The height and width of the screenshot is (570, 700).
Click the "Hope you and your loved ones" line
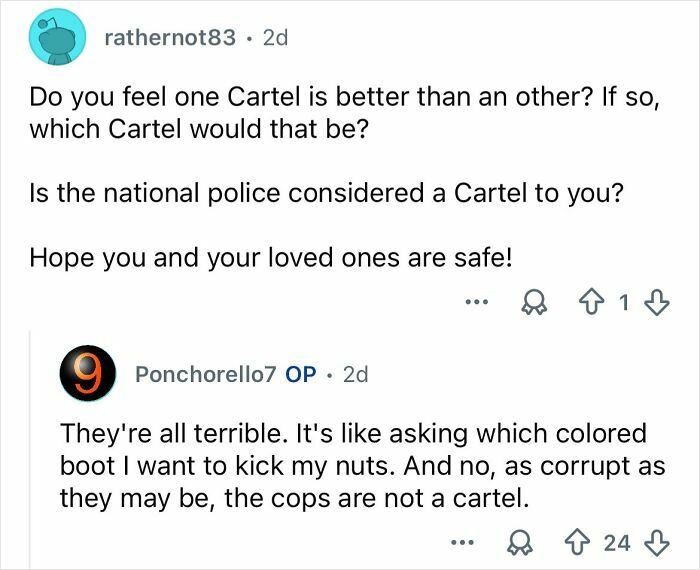[x=270, y=255]
